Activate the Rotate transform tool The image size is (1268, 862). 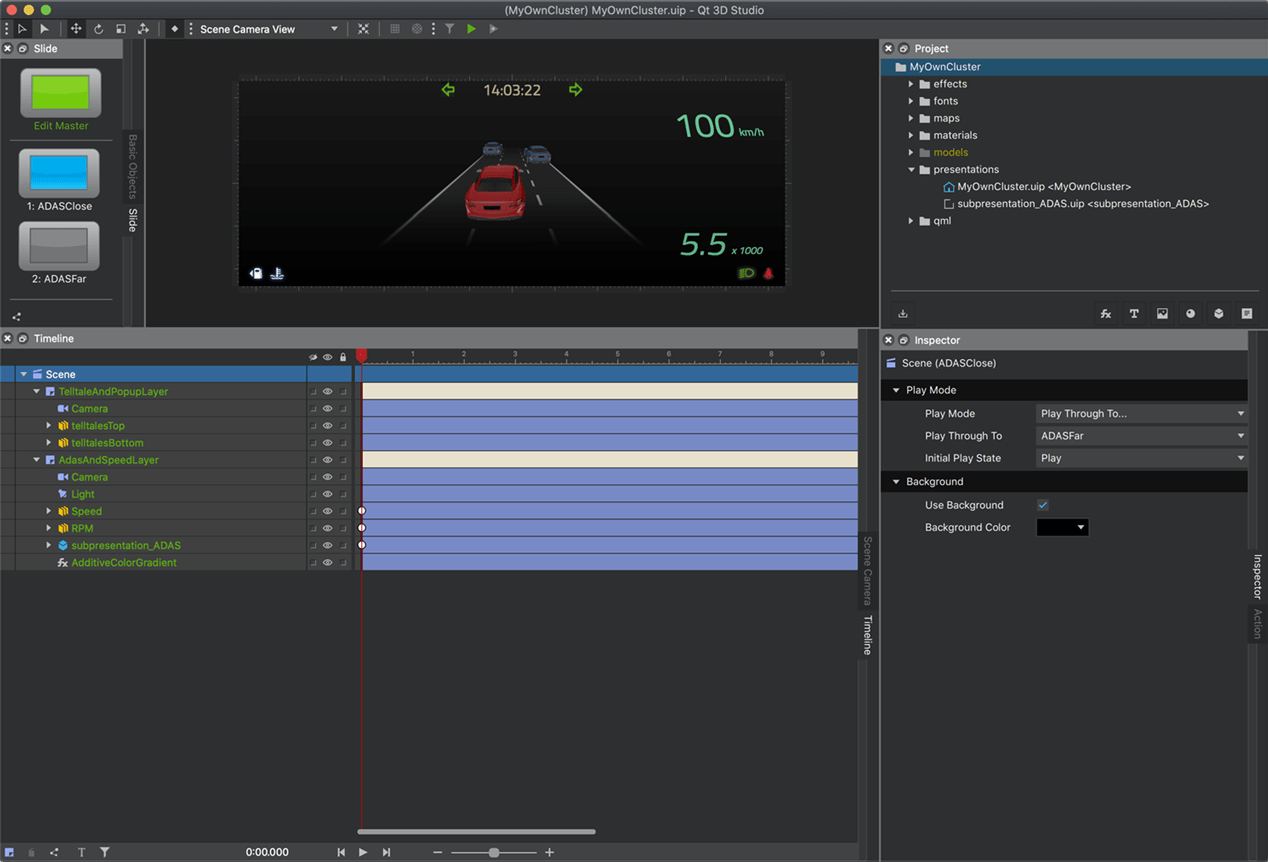tap(98, 28)
